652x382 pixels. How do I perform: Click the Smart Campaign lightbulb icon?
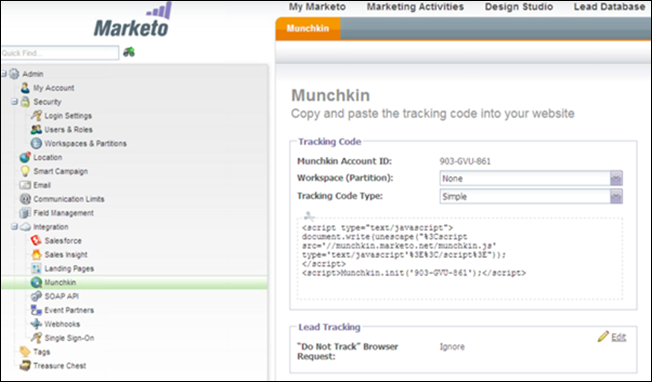(x=25, y=171)
